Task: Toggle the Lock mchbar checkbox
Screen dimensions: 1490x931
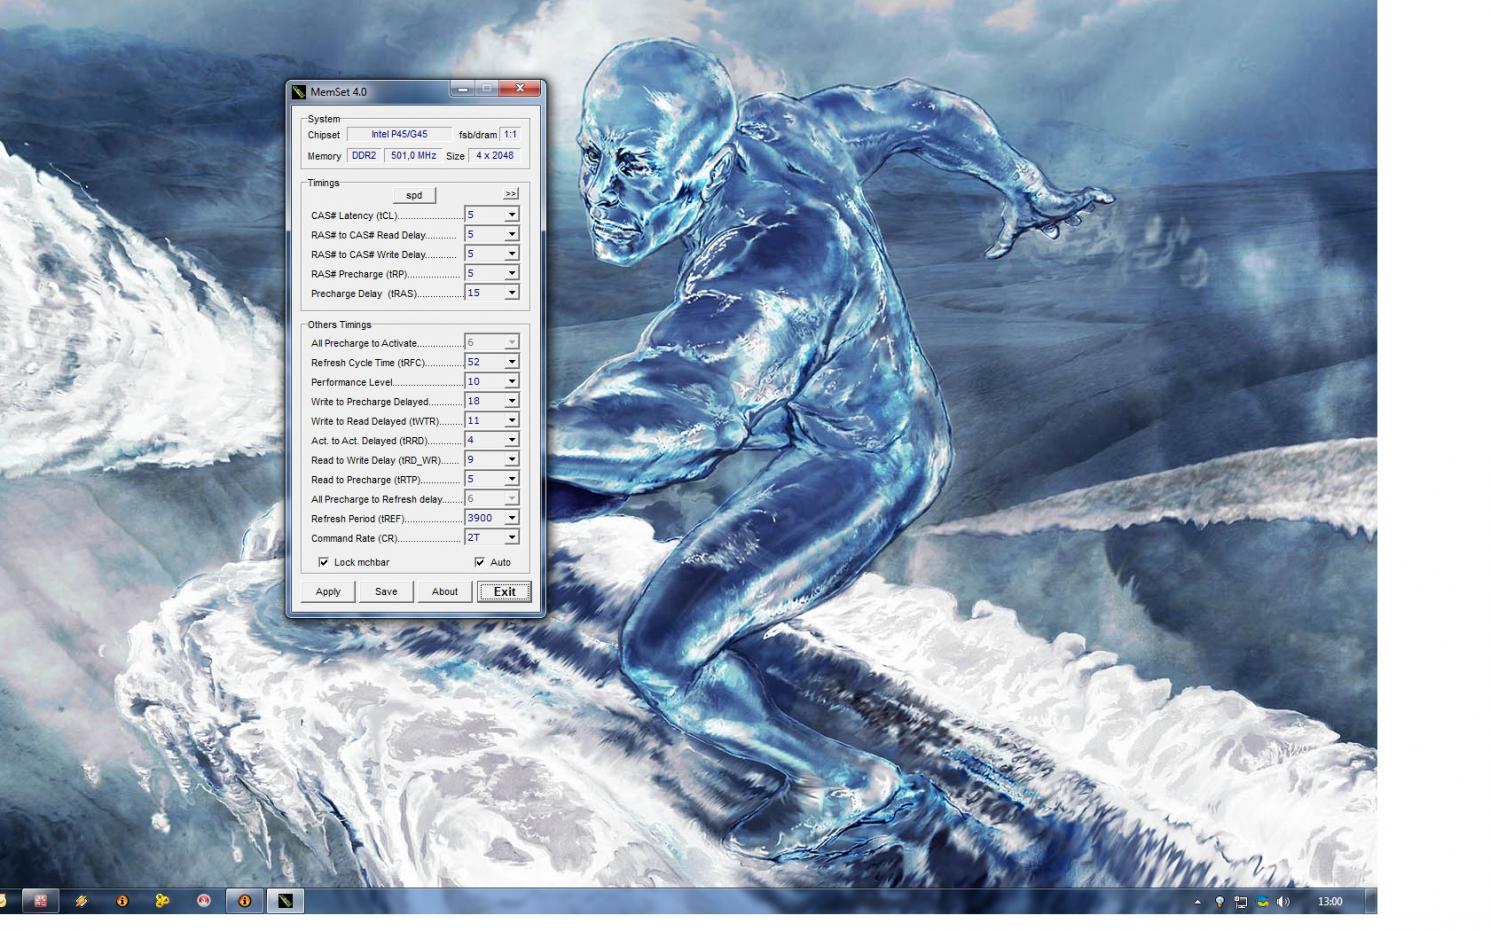Action: (x=323, y=562)
